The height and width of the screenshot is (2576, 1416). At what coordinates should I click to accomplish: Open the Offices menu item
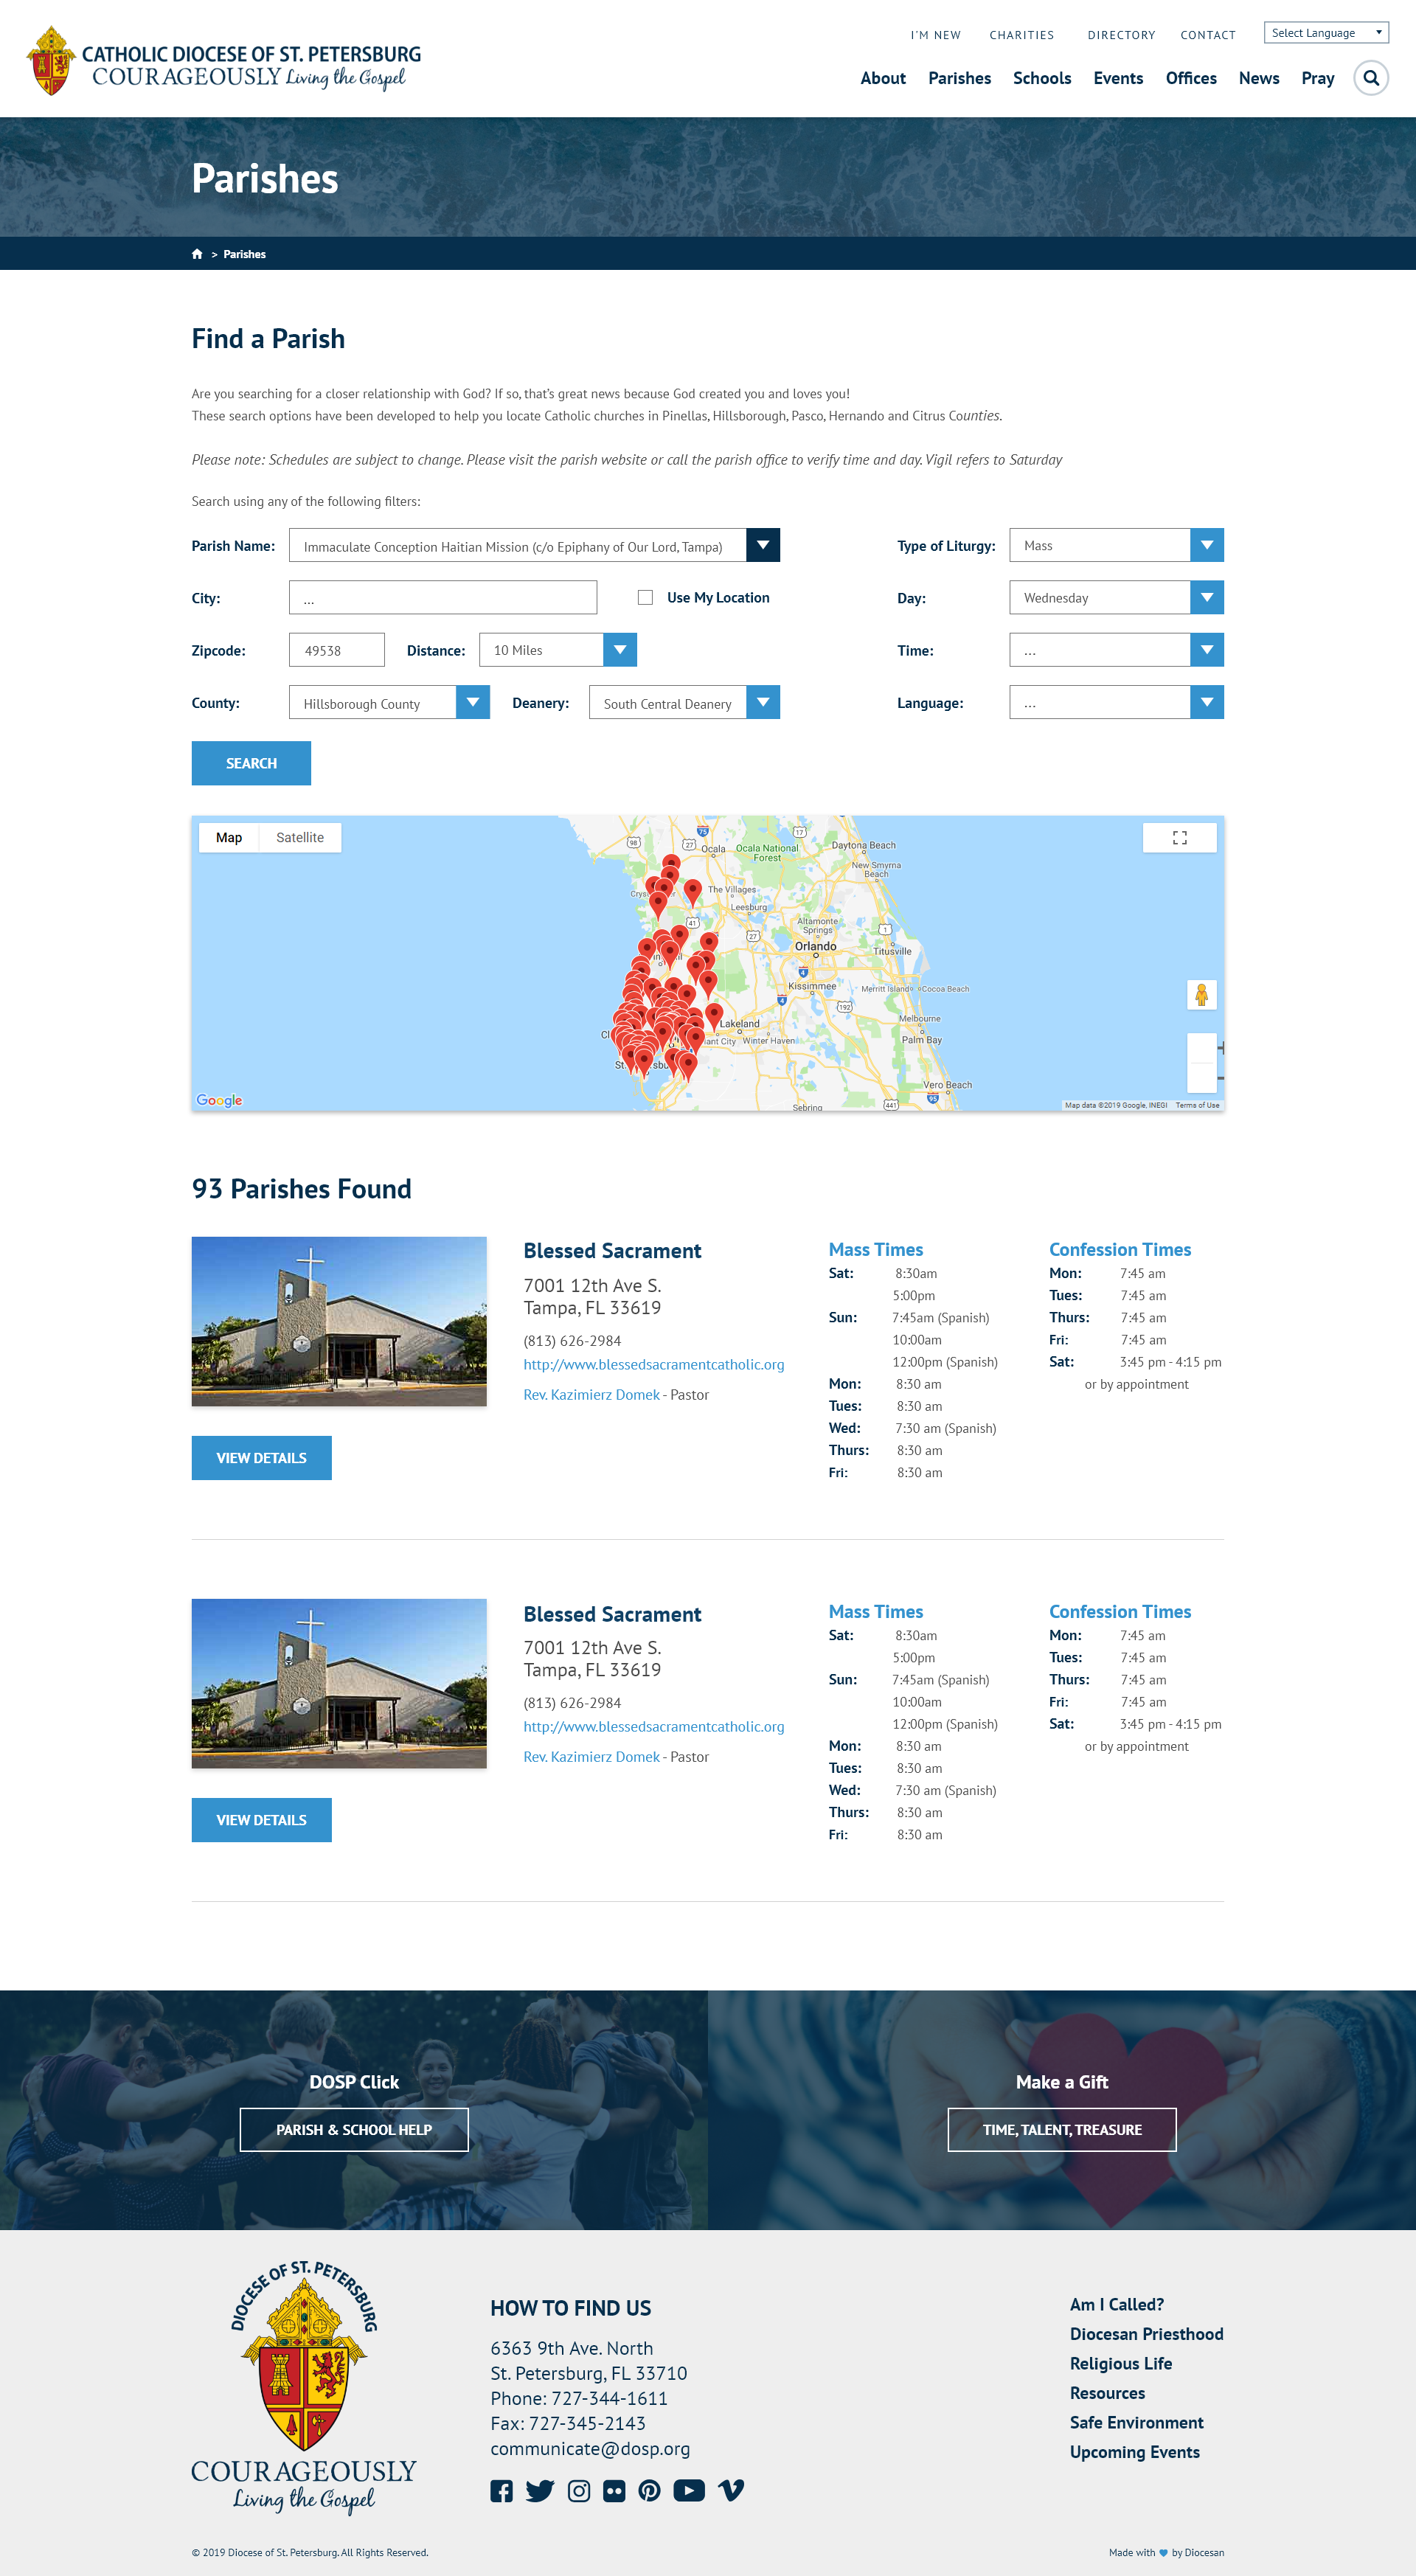tap(1190, 78)
